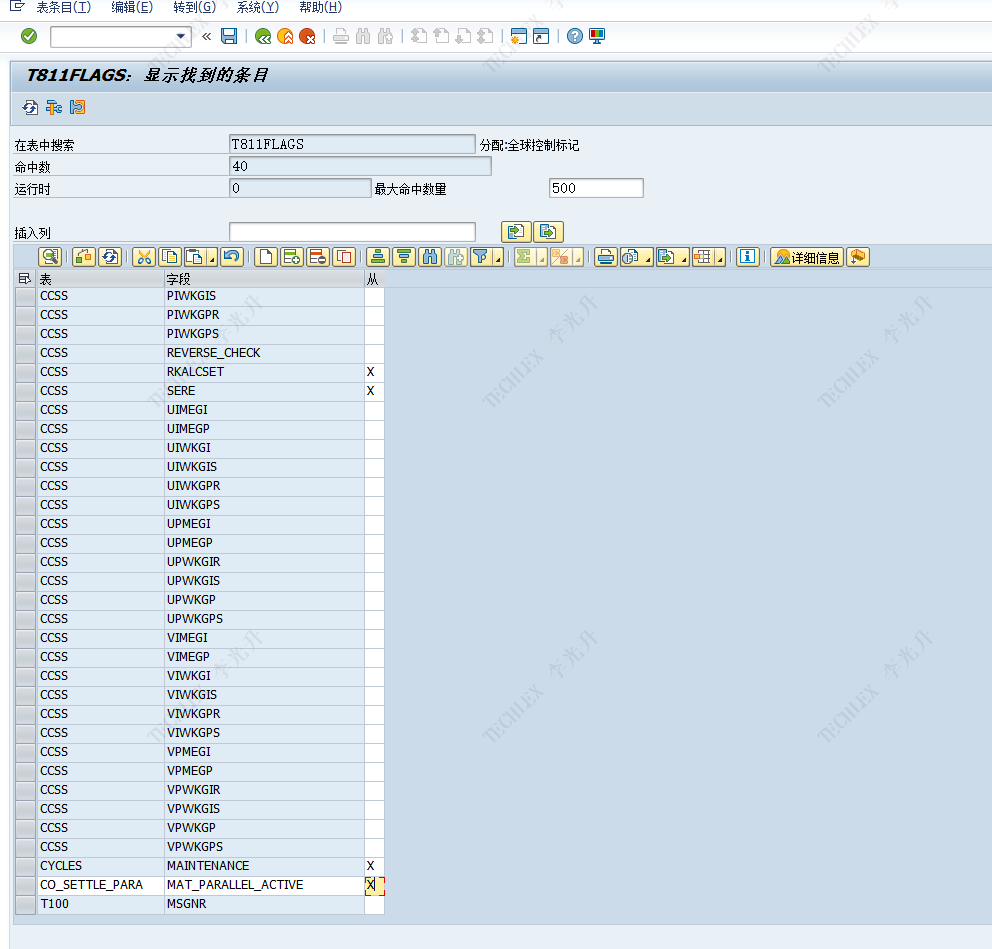Image resolution: width=992 pixels, height=949 pixels.
Task: Select the row selector for CYCLES row
Action: [25, 866]
